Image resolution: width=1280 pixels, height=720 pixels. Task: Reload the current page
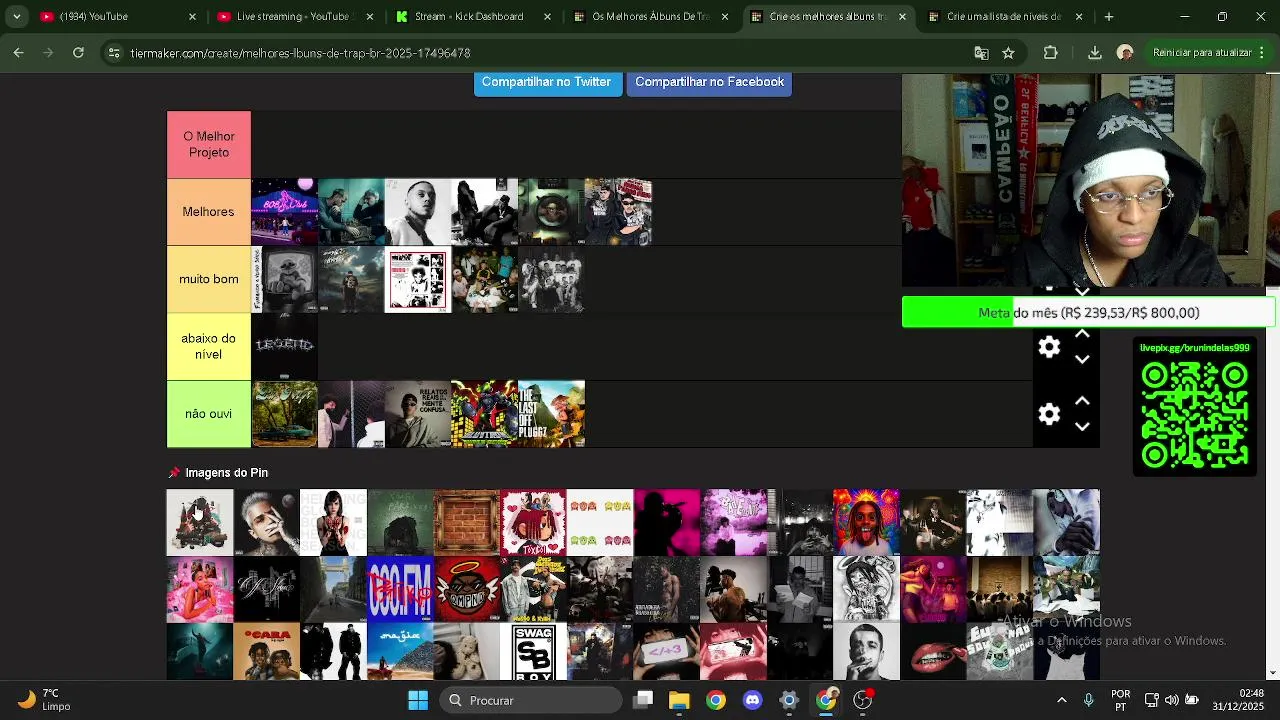(x=78, y=53)
